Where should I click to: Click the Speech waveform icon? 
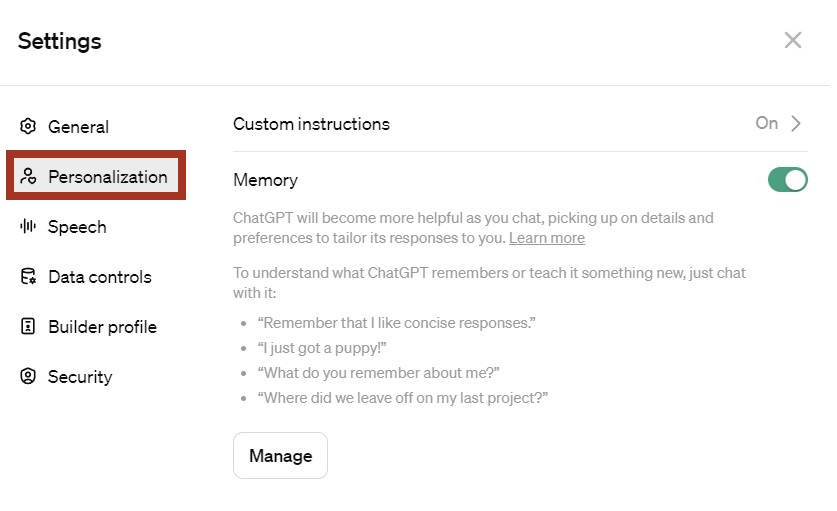(x=28, y=227)
